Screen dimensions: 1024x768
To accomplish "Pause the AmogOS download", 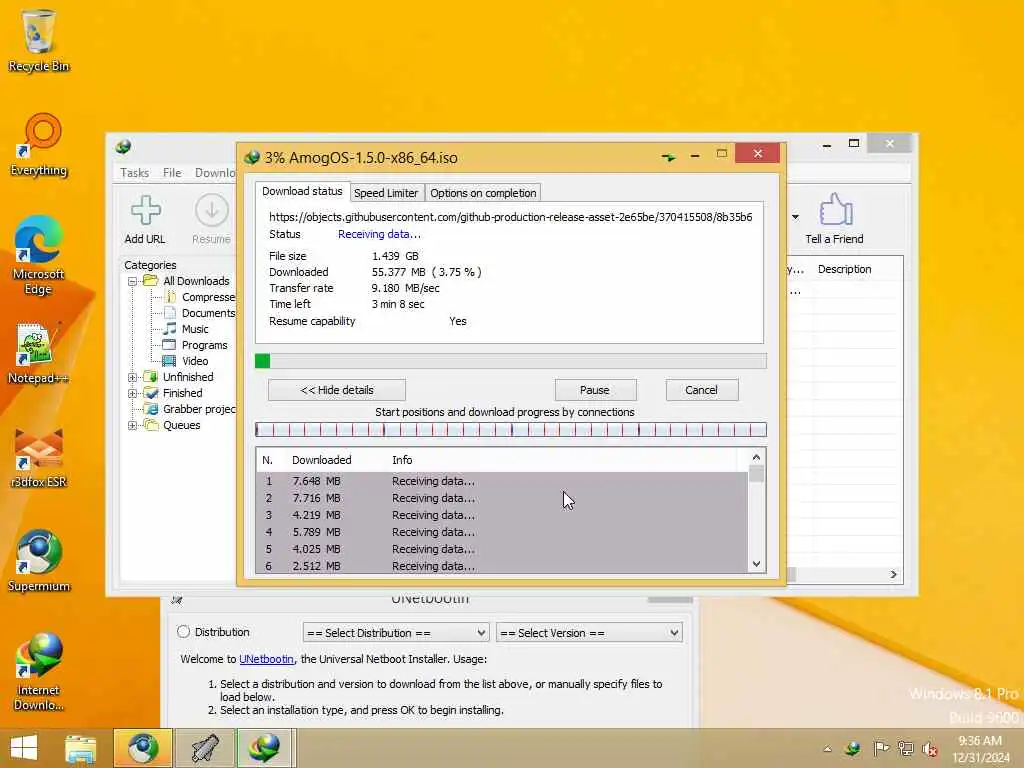I will (x=595, y=390).
